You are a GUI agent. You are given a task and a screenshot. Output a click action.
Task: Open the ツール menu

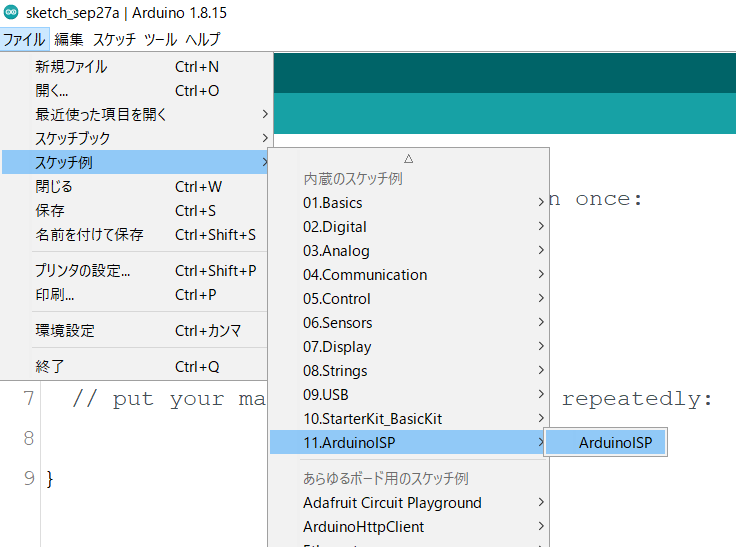[x=160, y=39]
